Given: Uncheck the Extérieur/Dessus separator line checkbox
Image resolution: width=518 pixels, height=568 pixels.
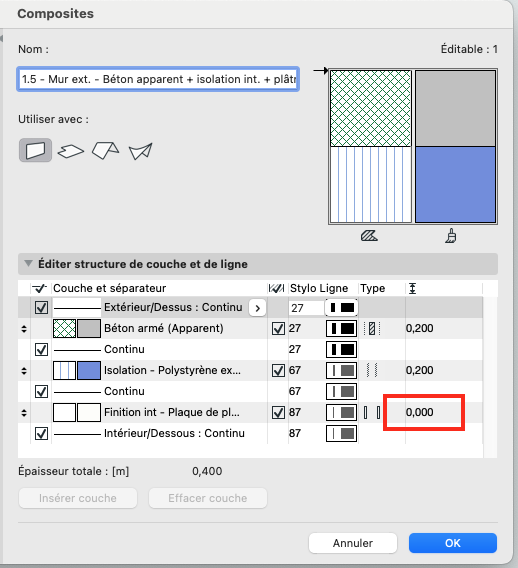Looking at the screenshot, I should coord(41,308).
